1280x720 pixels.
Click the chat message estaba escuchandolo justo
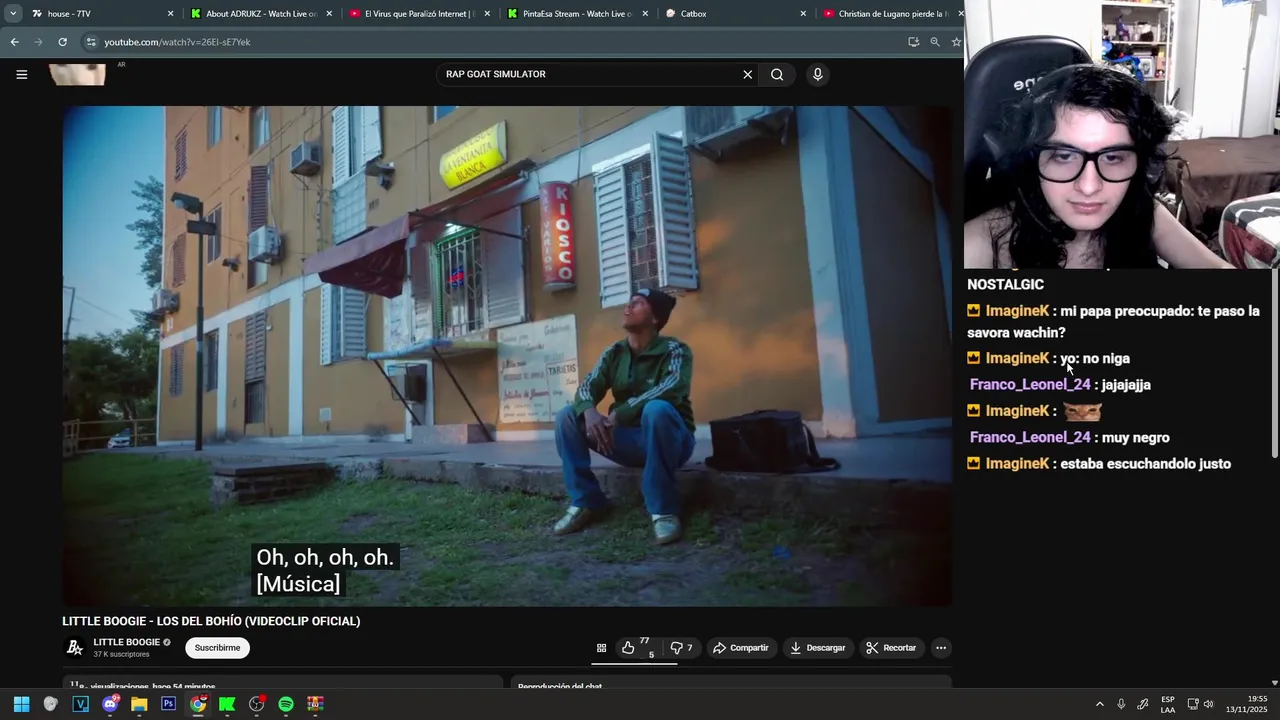tap(1145, 464)
